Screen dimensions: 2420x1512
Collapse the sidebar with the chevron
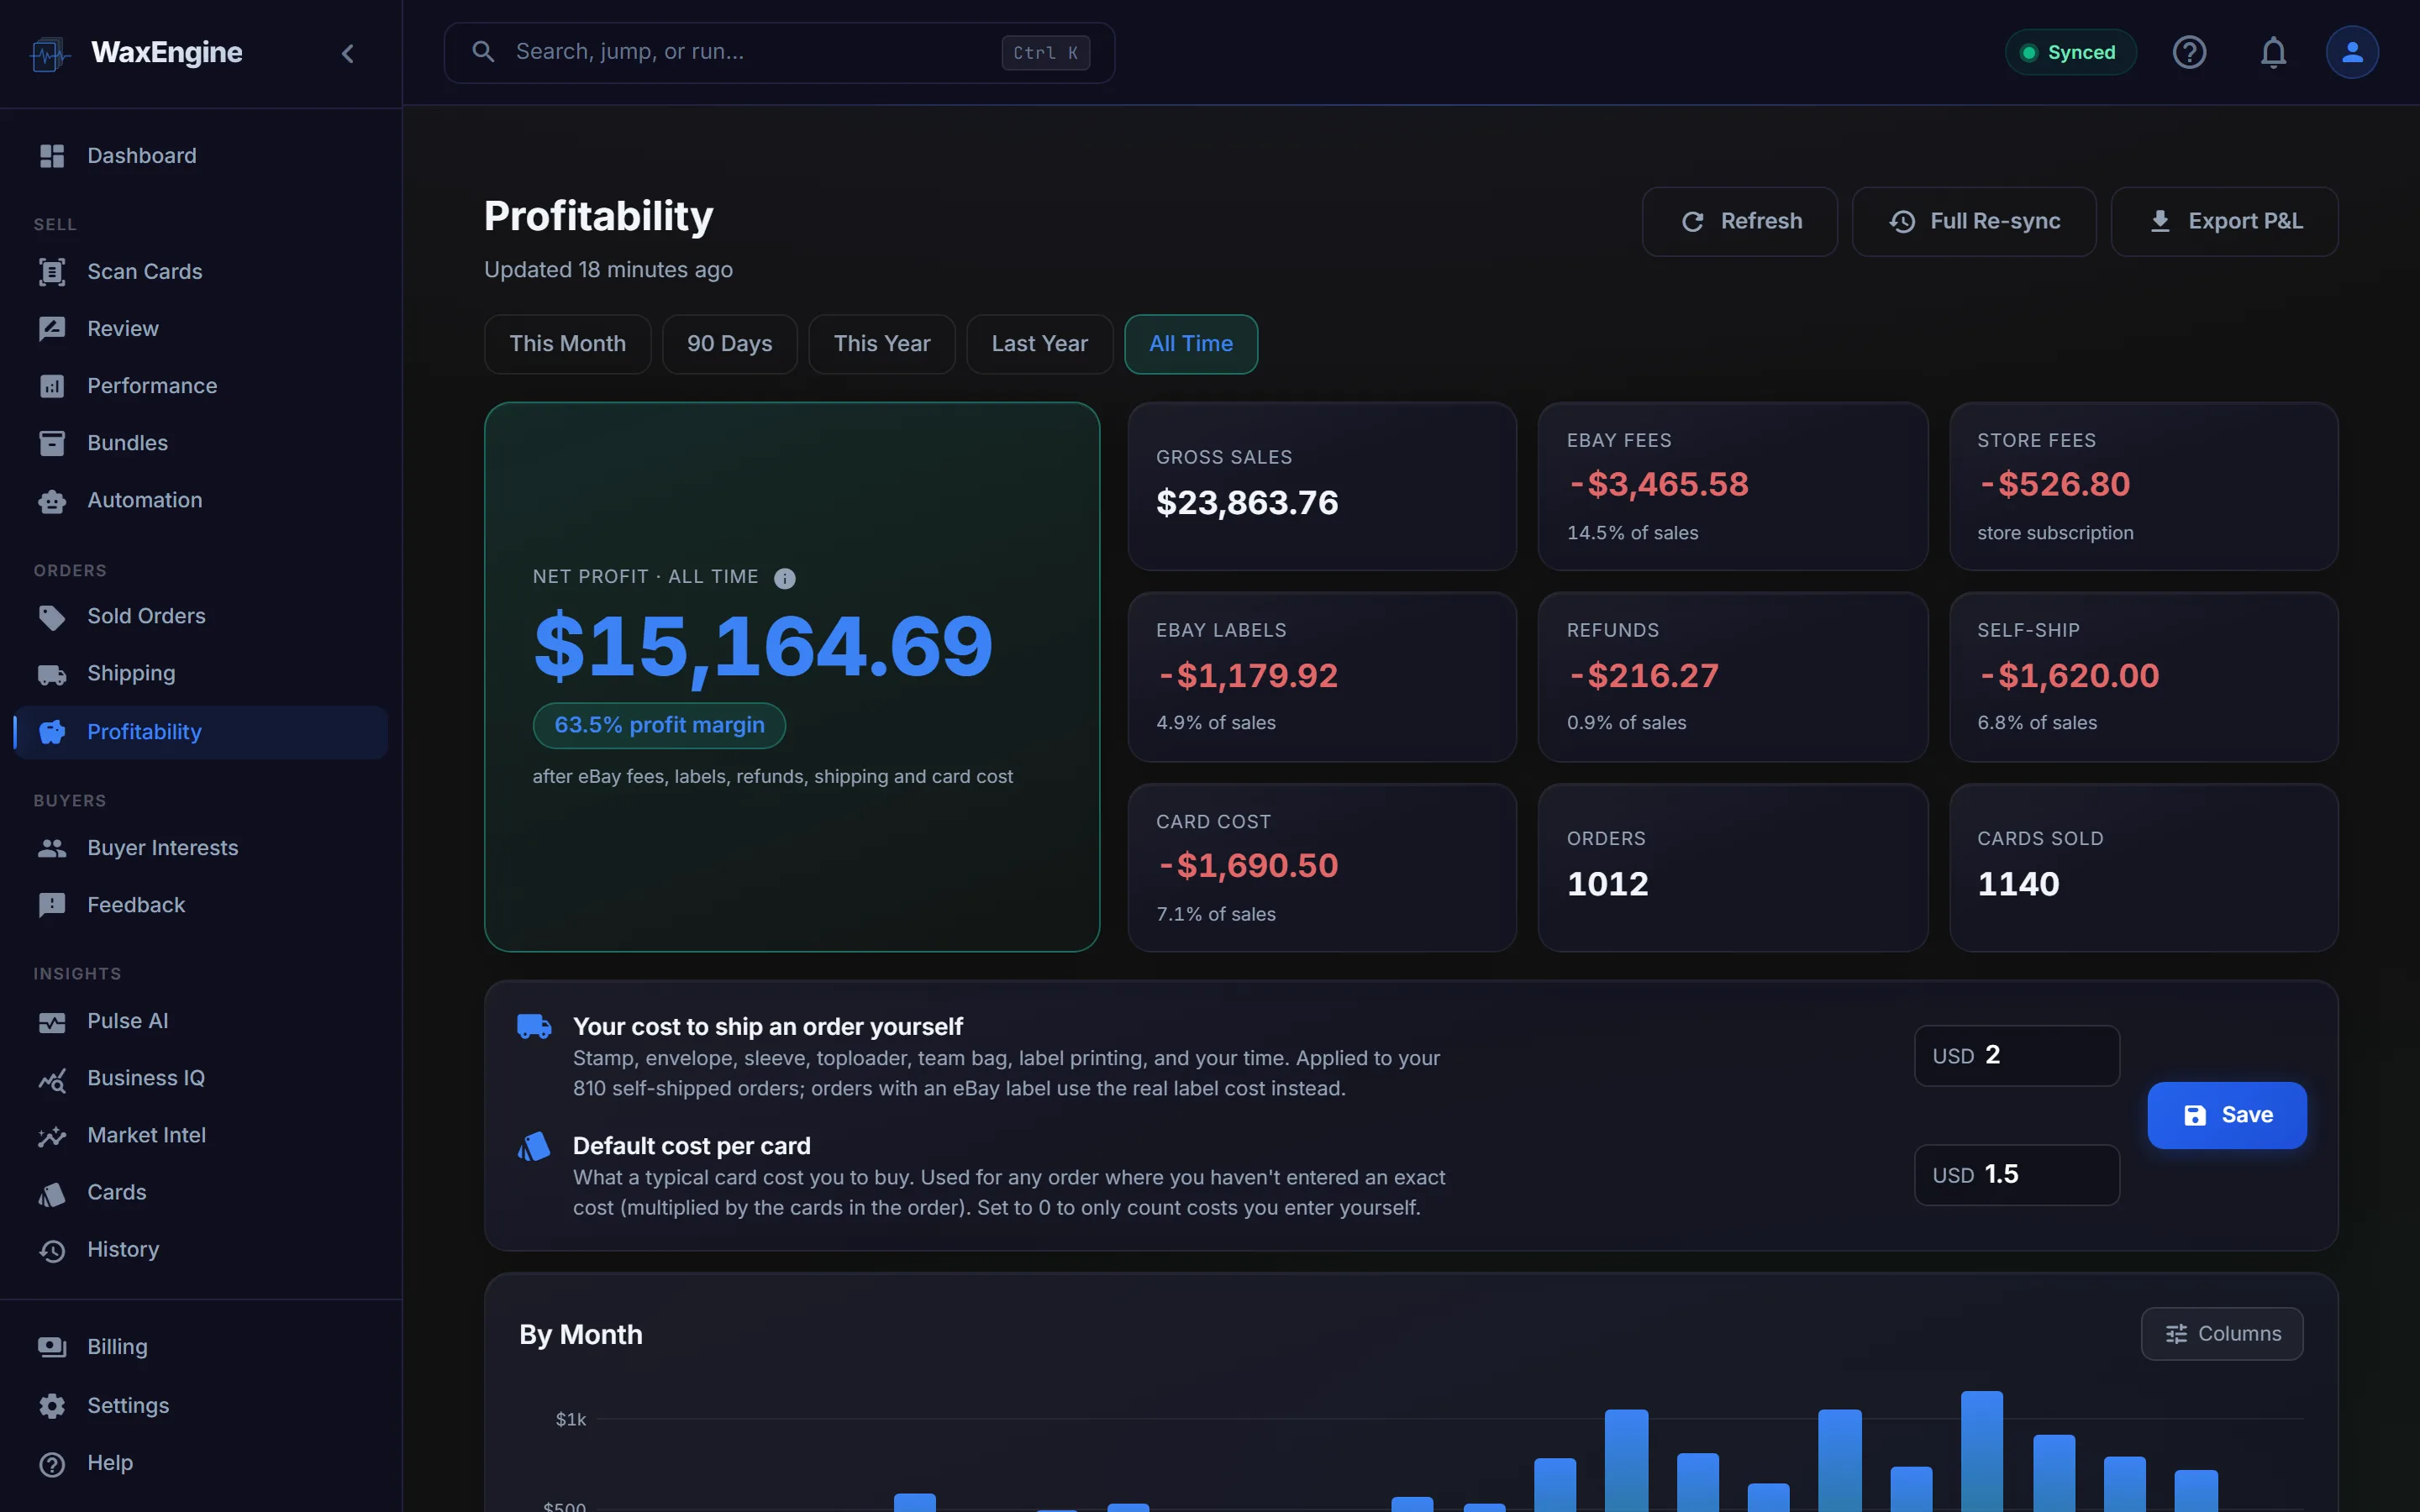coord(347,53)
